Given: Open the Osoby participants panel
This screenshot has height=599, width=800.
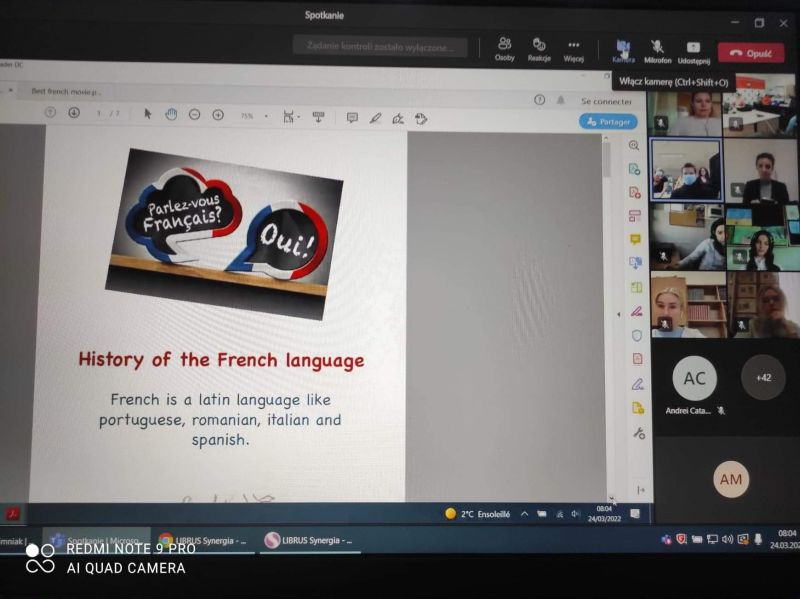Looking at the screenshot, I should click(505, 48).
